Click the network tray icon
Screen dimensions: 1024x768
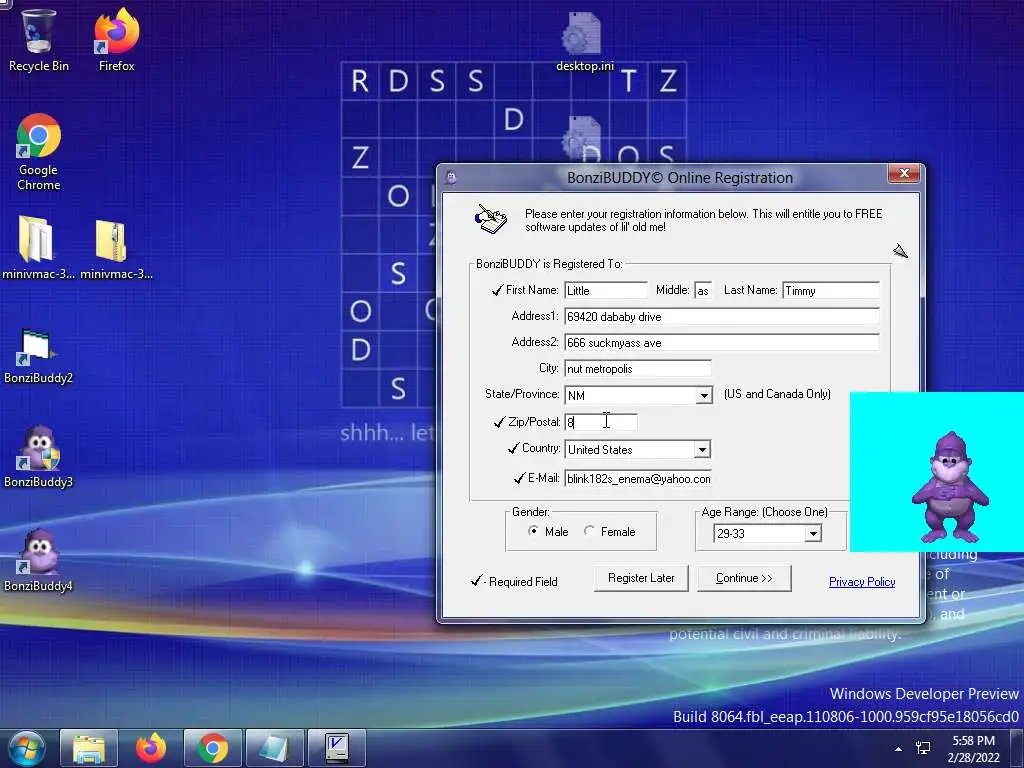(x=923, y=748)
